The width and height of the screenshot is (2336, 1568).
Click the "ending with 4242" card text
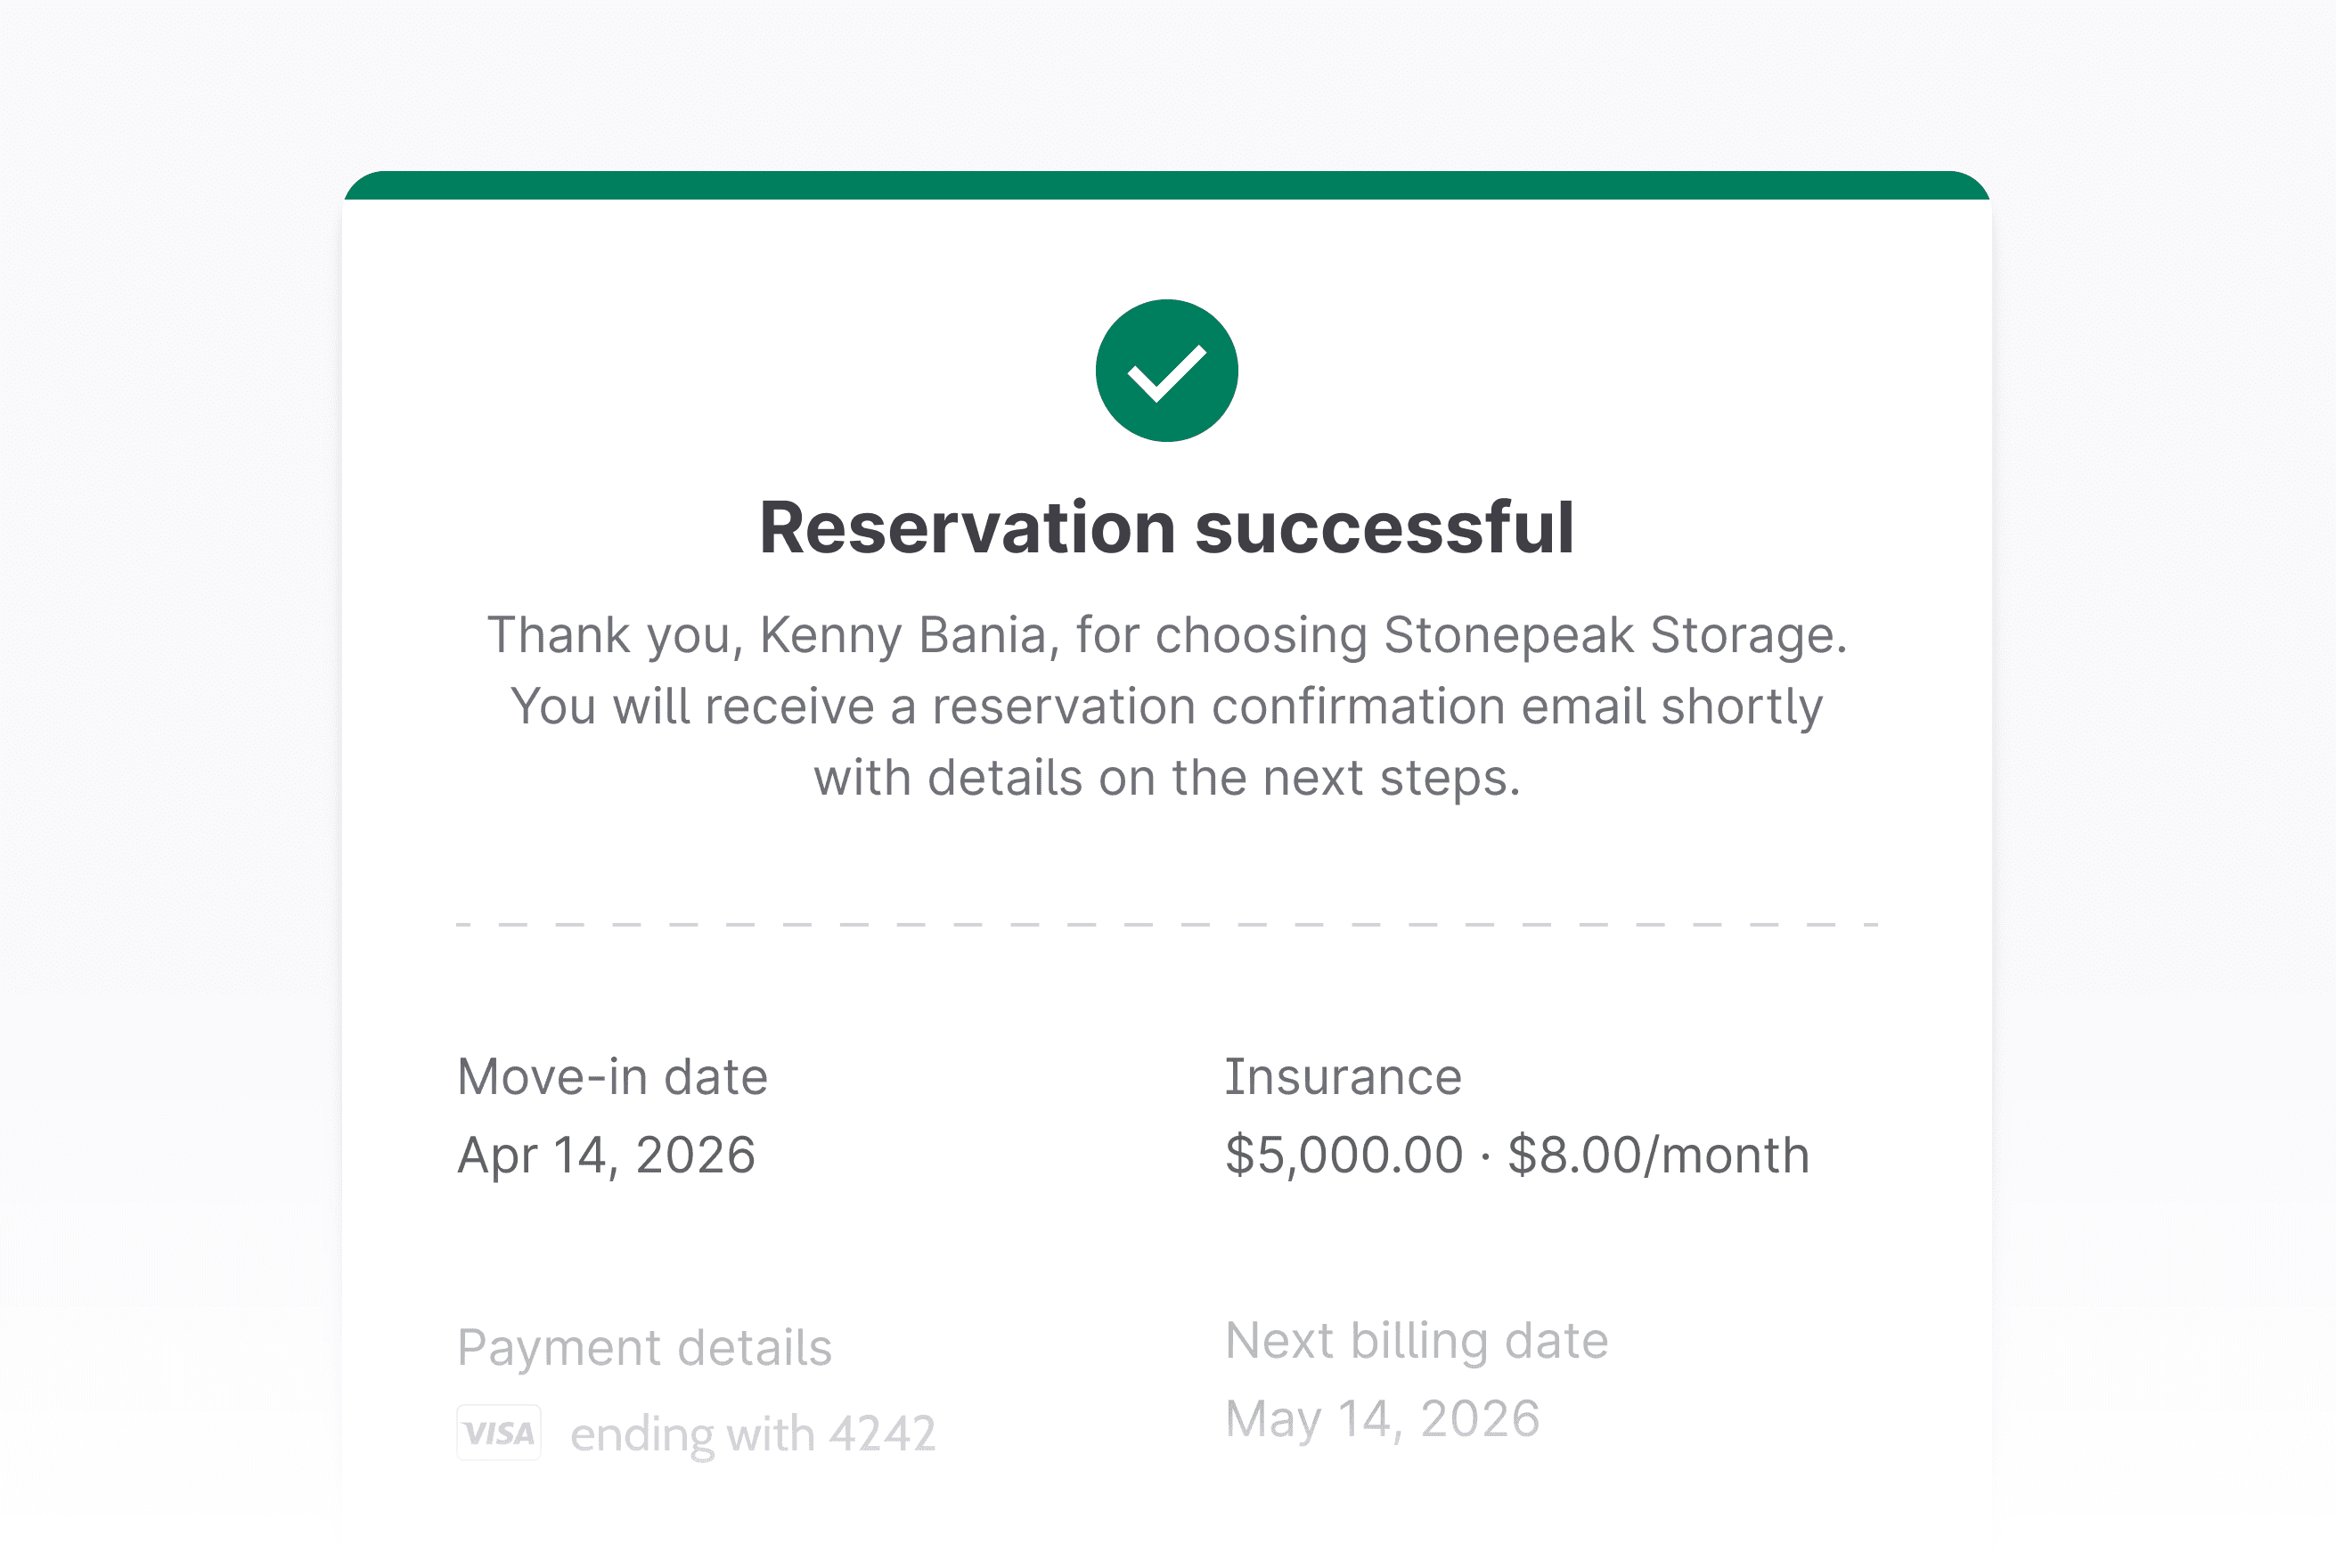[753, 1434]
